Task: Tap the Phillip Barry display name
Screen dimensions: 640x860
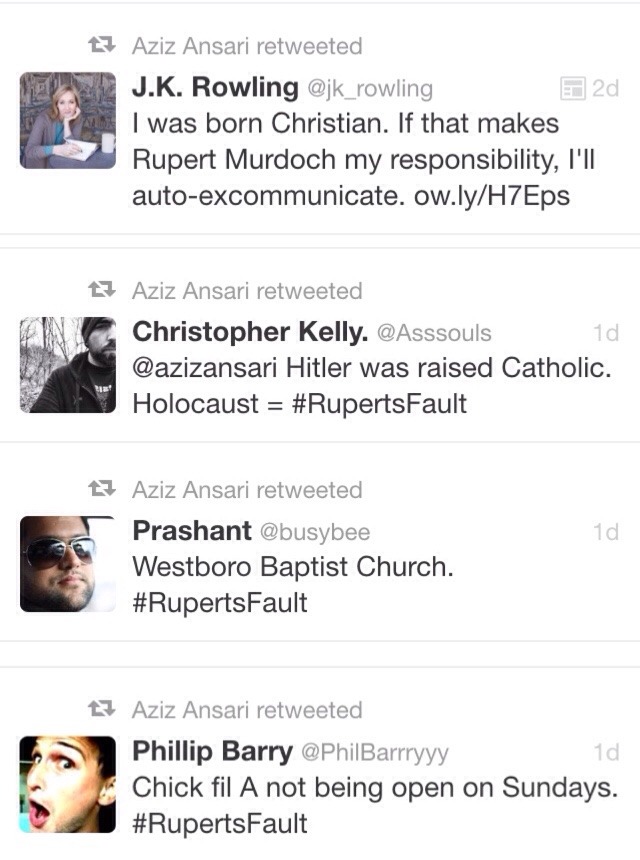Action: [x=213, y=752]
